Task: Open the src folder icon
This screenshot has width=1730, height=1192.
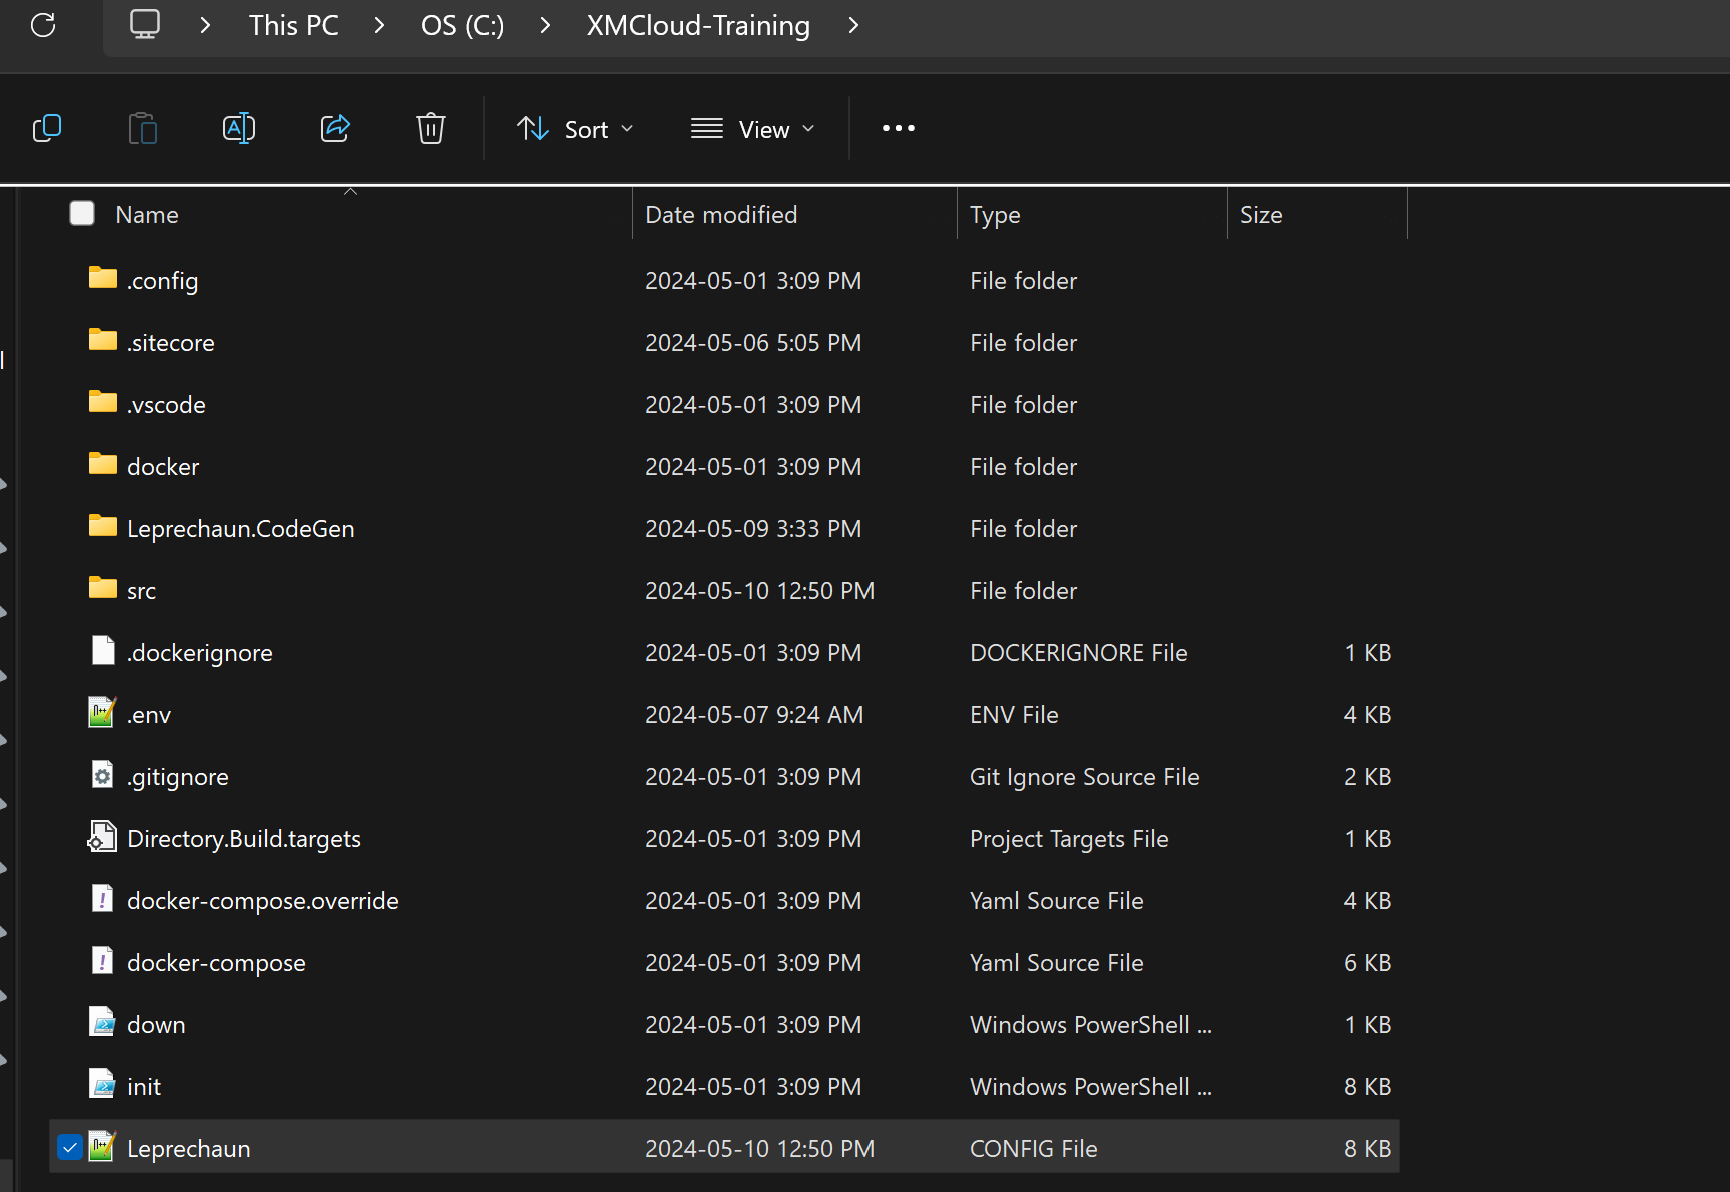Action: pos(102,590)
